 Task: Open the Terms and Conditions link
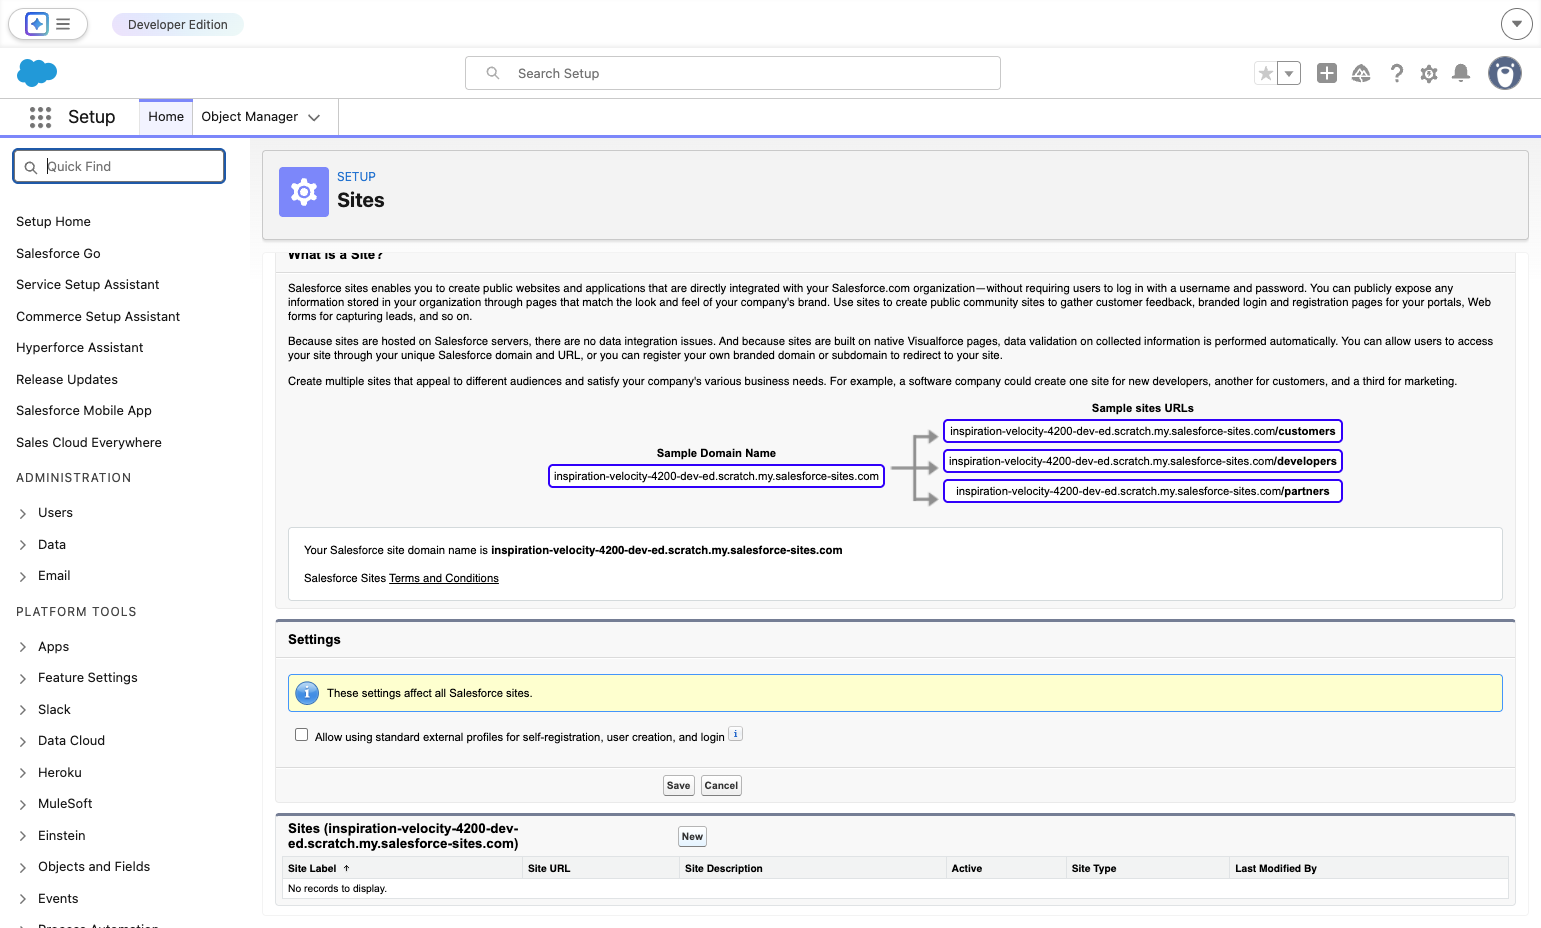(x=444, y=578)
